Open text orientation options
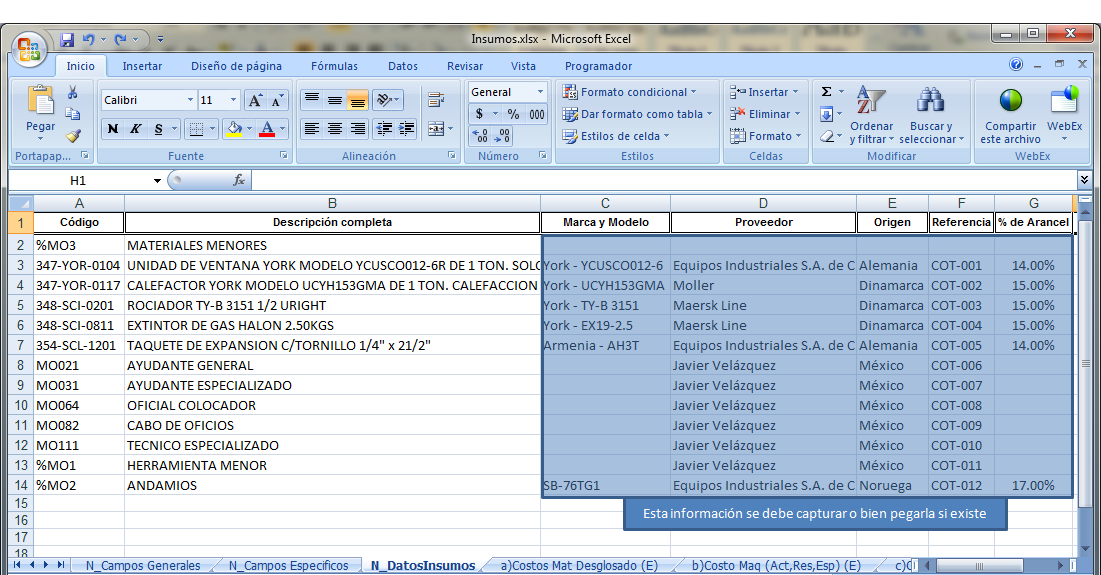Screen dimensions: 1101x575 [x=388, y=100]
